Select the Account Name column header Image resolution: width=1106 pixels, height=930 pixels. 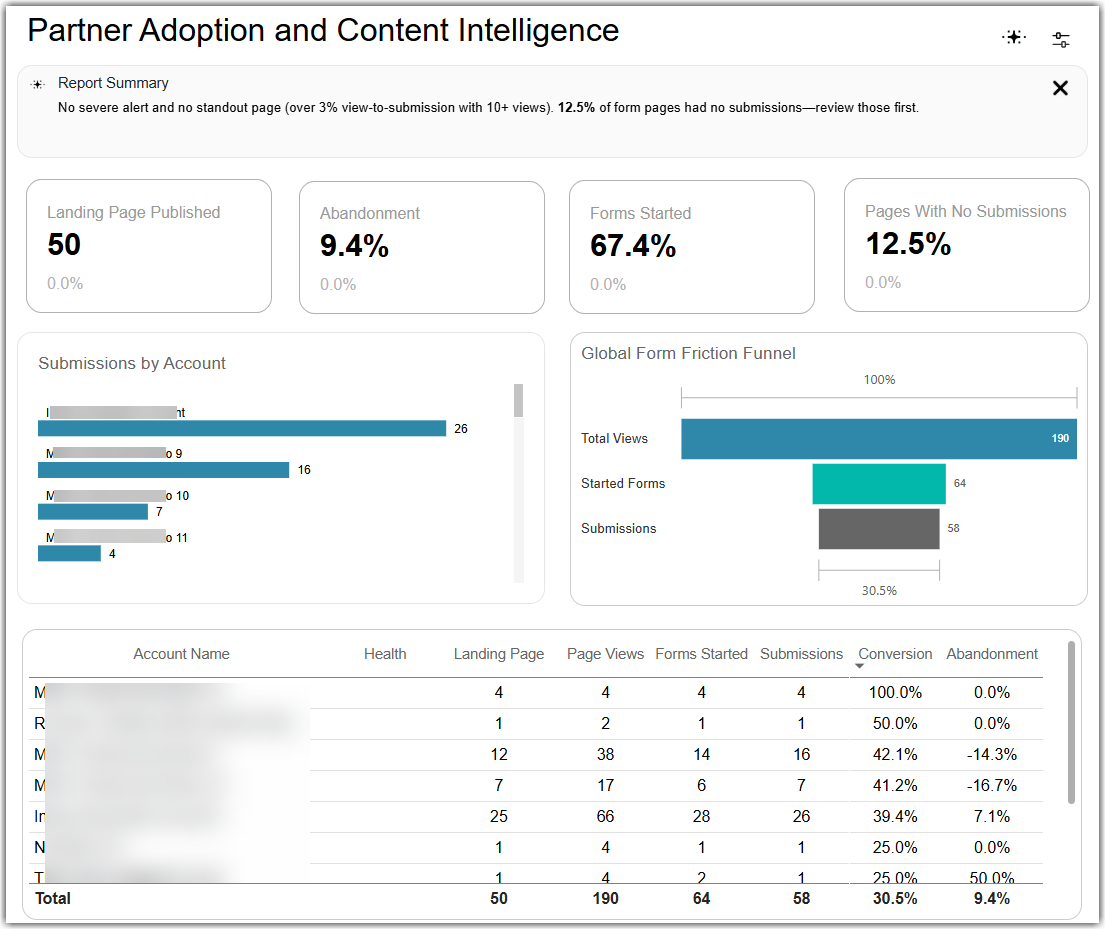click(x=181, y=654)
